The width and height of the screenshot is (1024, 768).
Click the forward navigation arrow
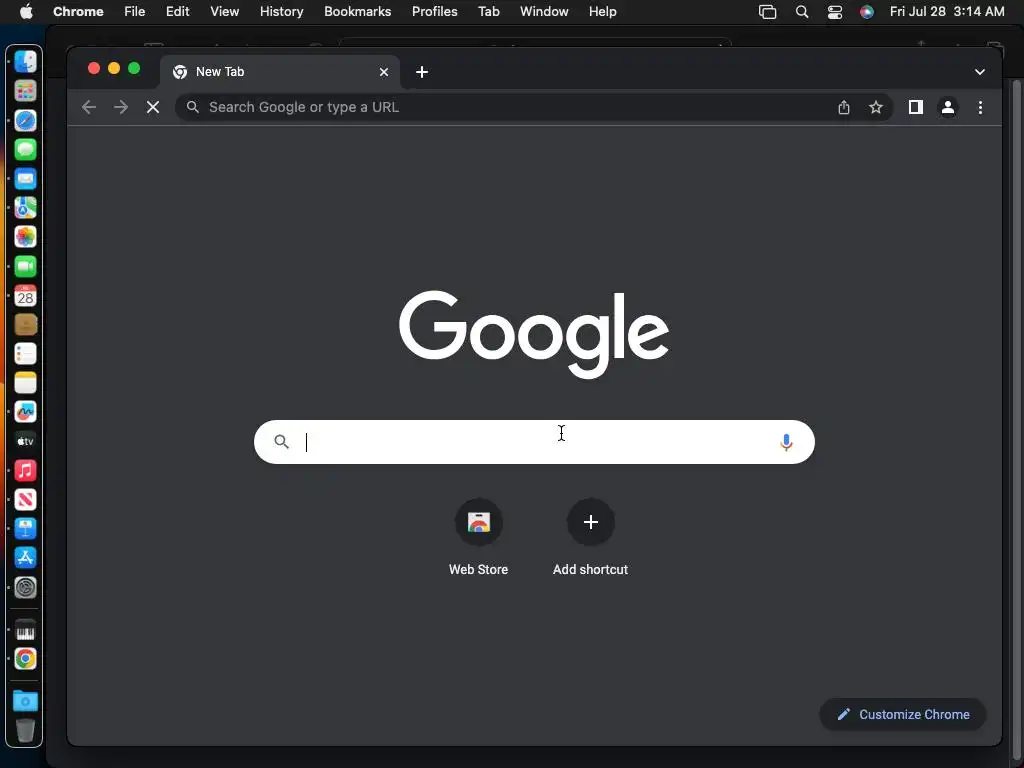click(121, 107)
